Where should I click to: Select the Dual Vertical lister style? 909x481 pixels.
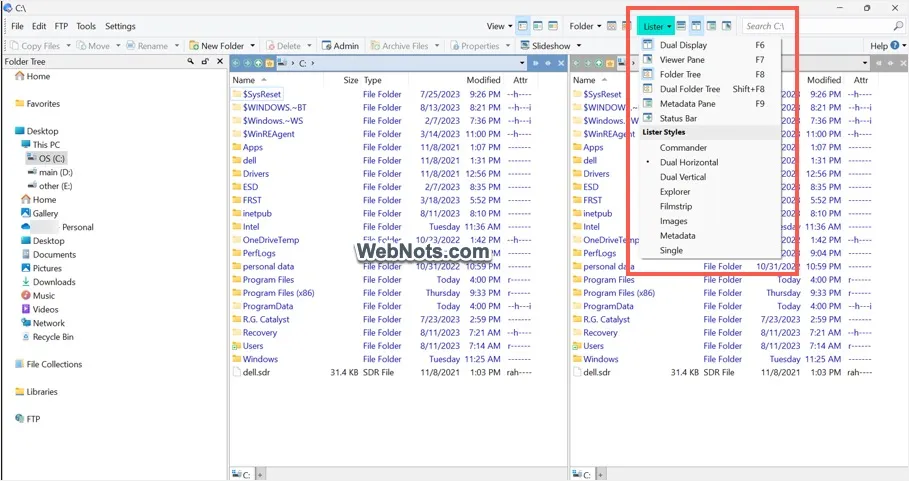pos(683,177)
